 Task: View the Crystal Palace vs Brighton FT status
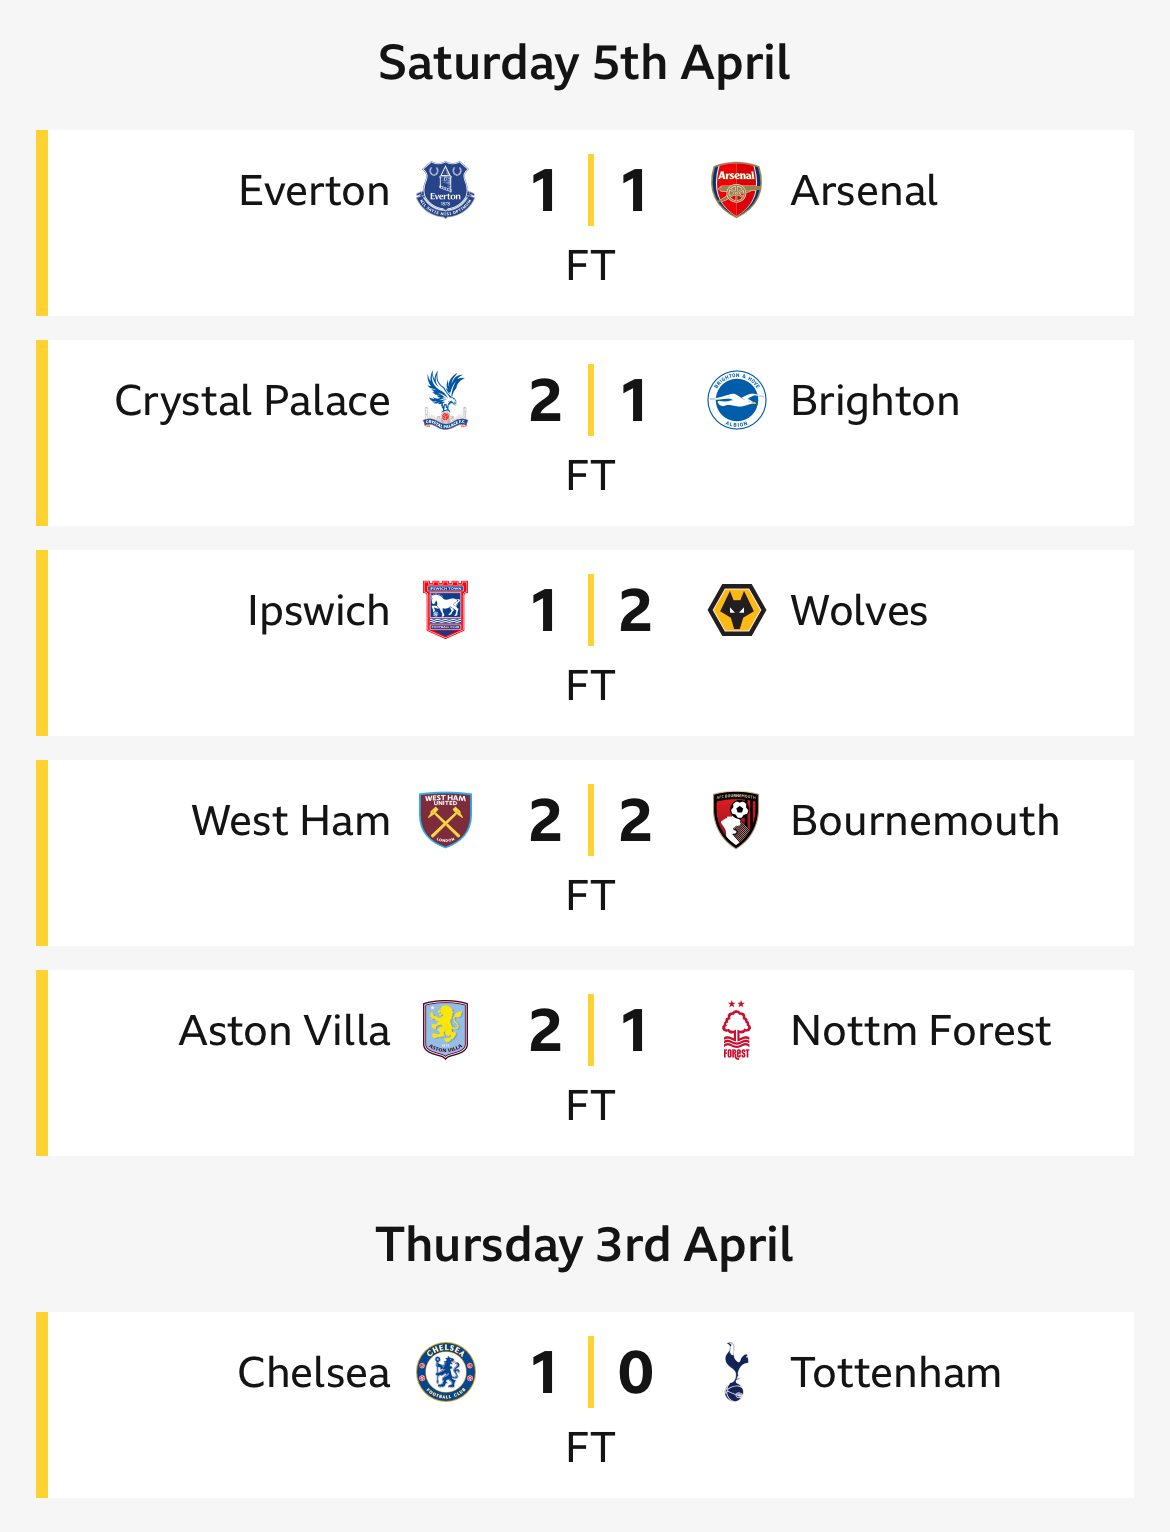590,476
